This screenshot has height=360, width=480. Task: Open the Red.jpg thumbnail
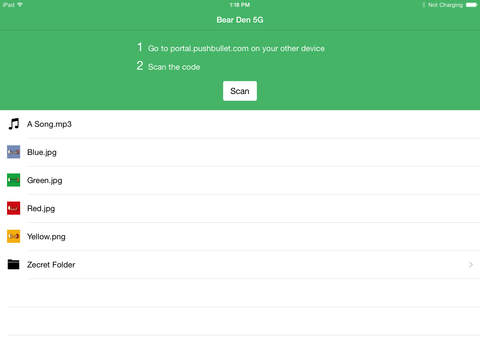coord(14,208)
